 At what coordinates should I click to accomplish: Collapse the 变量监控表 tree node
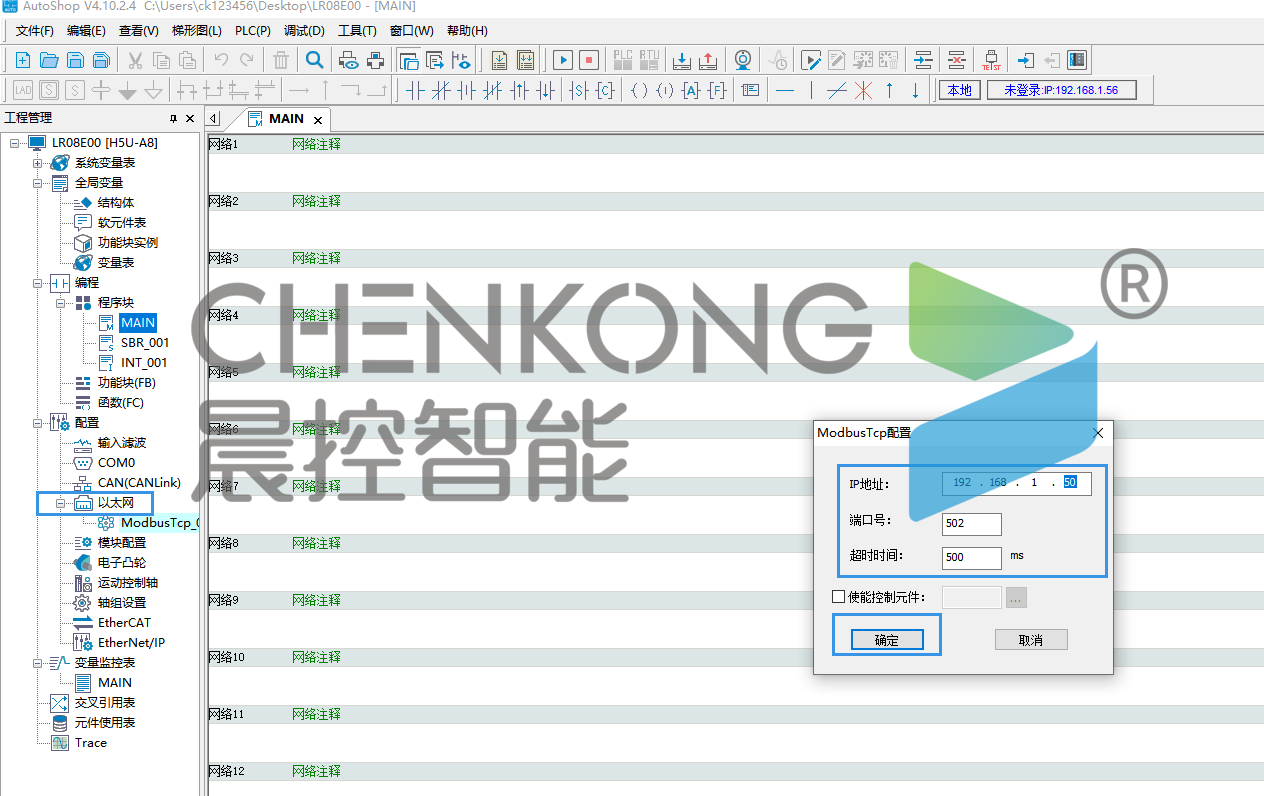[x=37, y=663]
